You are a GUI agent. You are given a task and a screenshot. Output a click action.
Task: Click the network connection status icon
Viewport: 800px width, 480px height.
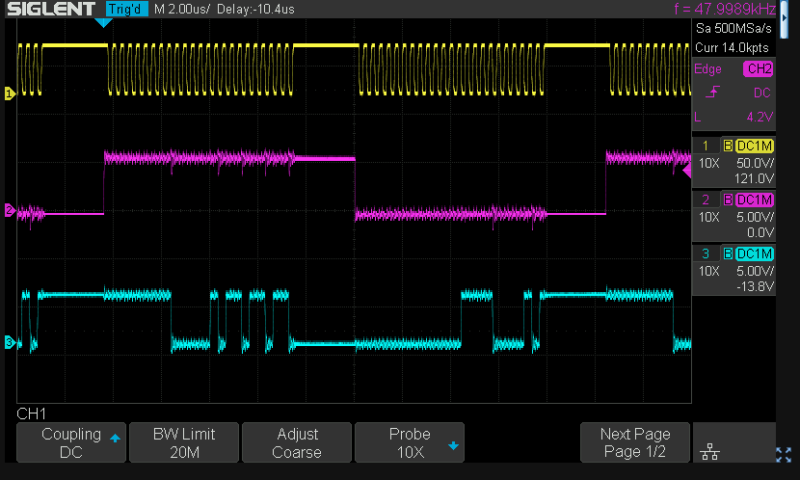click(x=710, y=453)
